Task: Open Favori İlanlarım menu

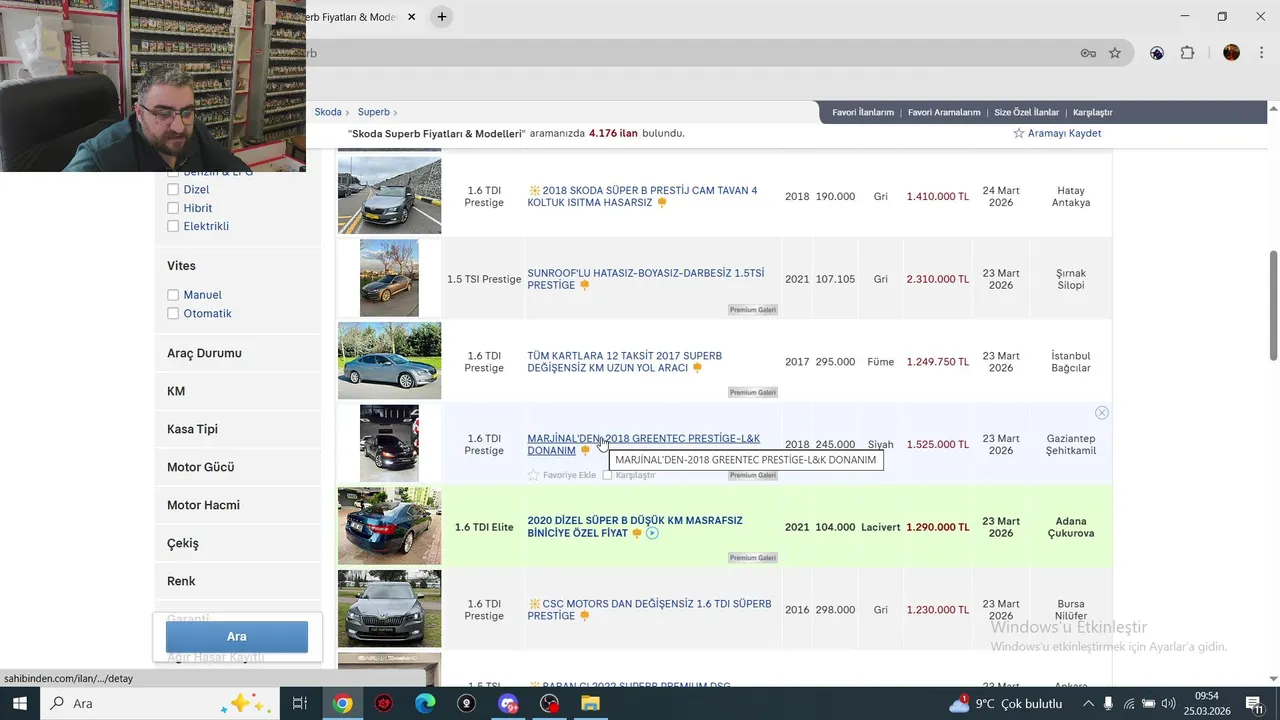Action: (863, 112)
